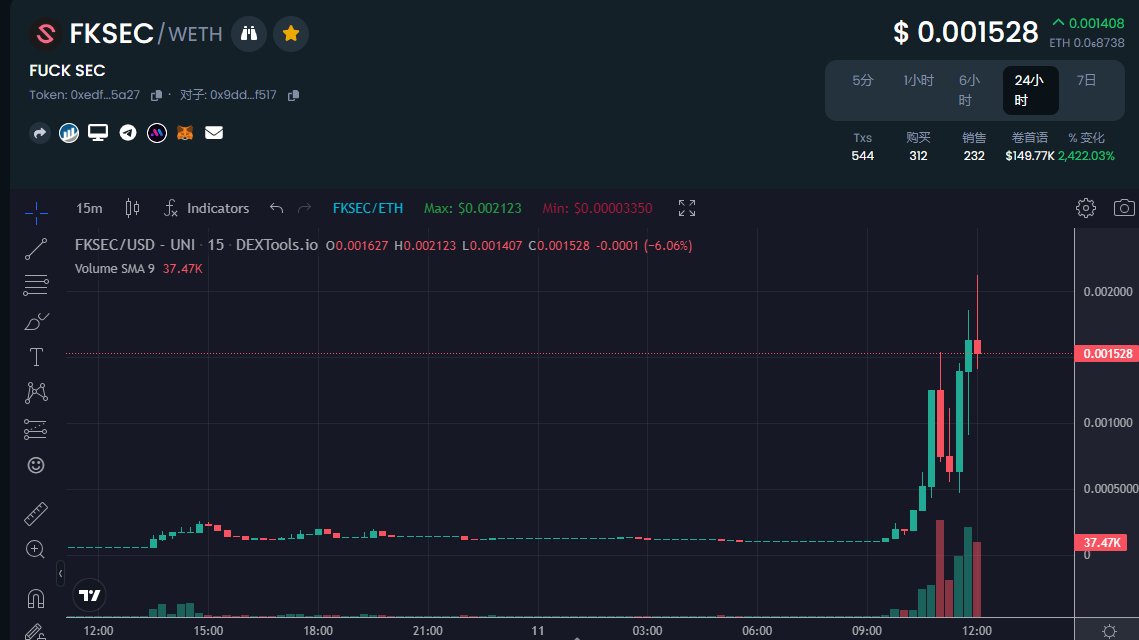This screenshot has height=640, width=1139.
Task: Select the ruler measure tool
Action: coord(36,514)
